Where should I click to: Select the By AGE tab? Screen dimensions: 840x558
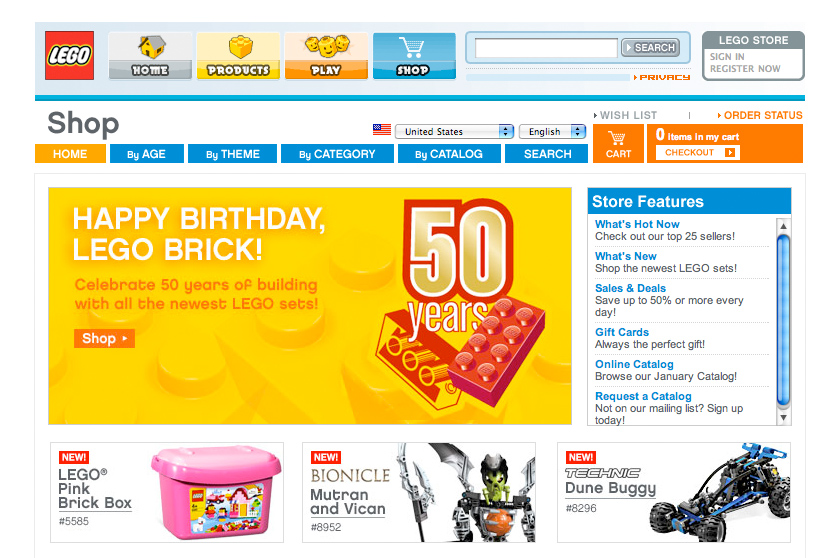[146, 154]
